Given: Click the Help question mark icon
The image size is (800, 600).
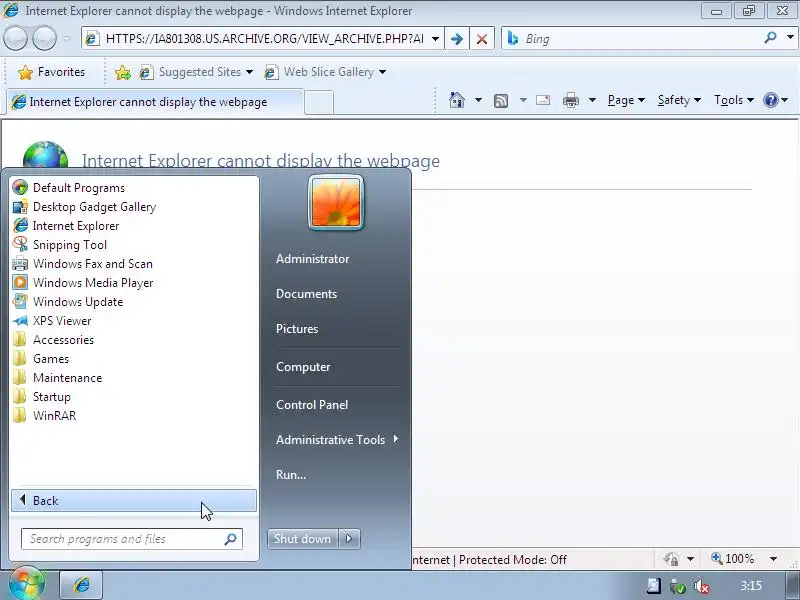Looking at the screenshot, I should click(771, 100).
